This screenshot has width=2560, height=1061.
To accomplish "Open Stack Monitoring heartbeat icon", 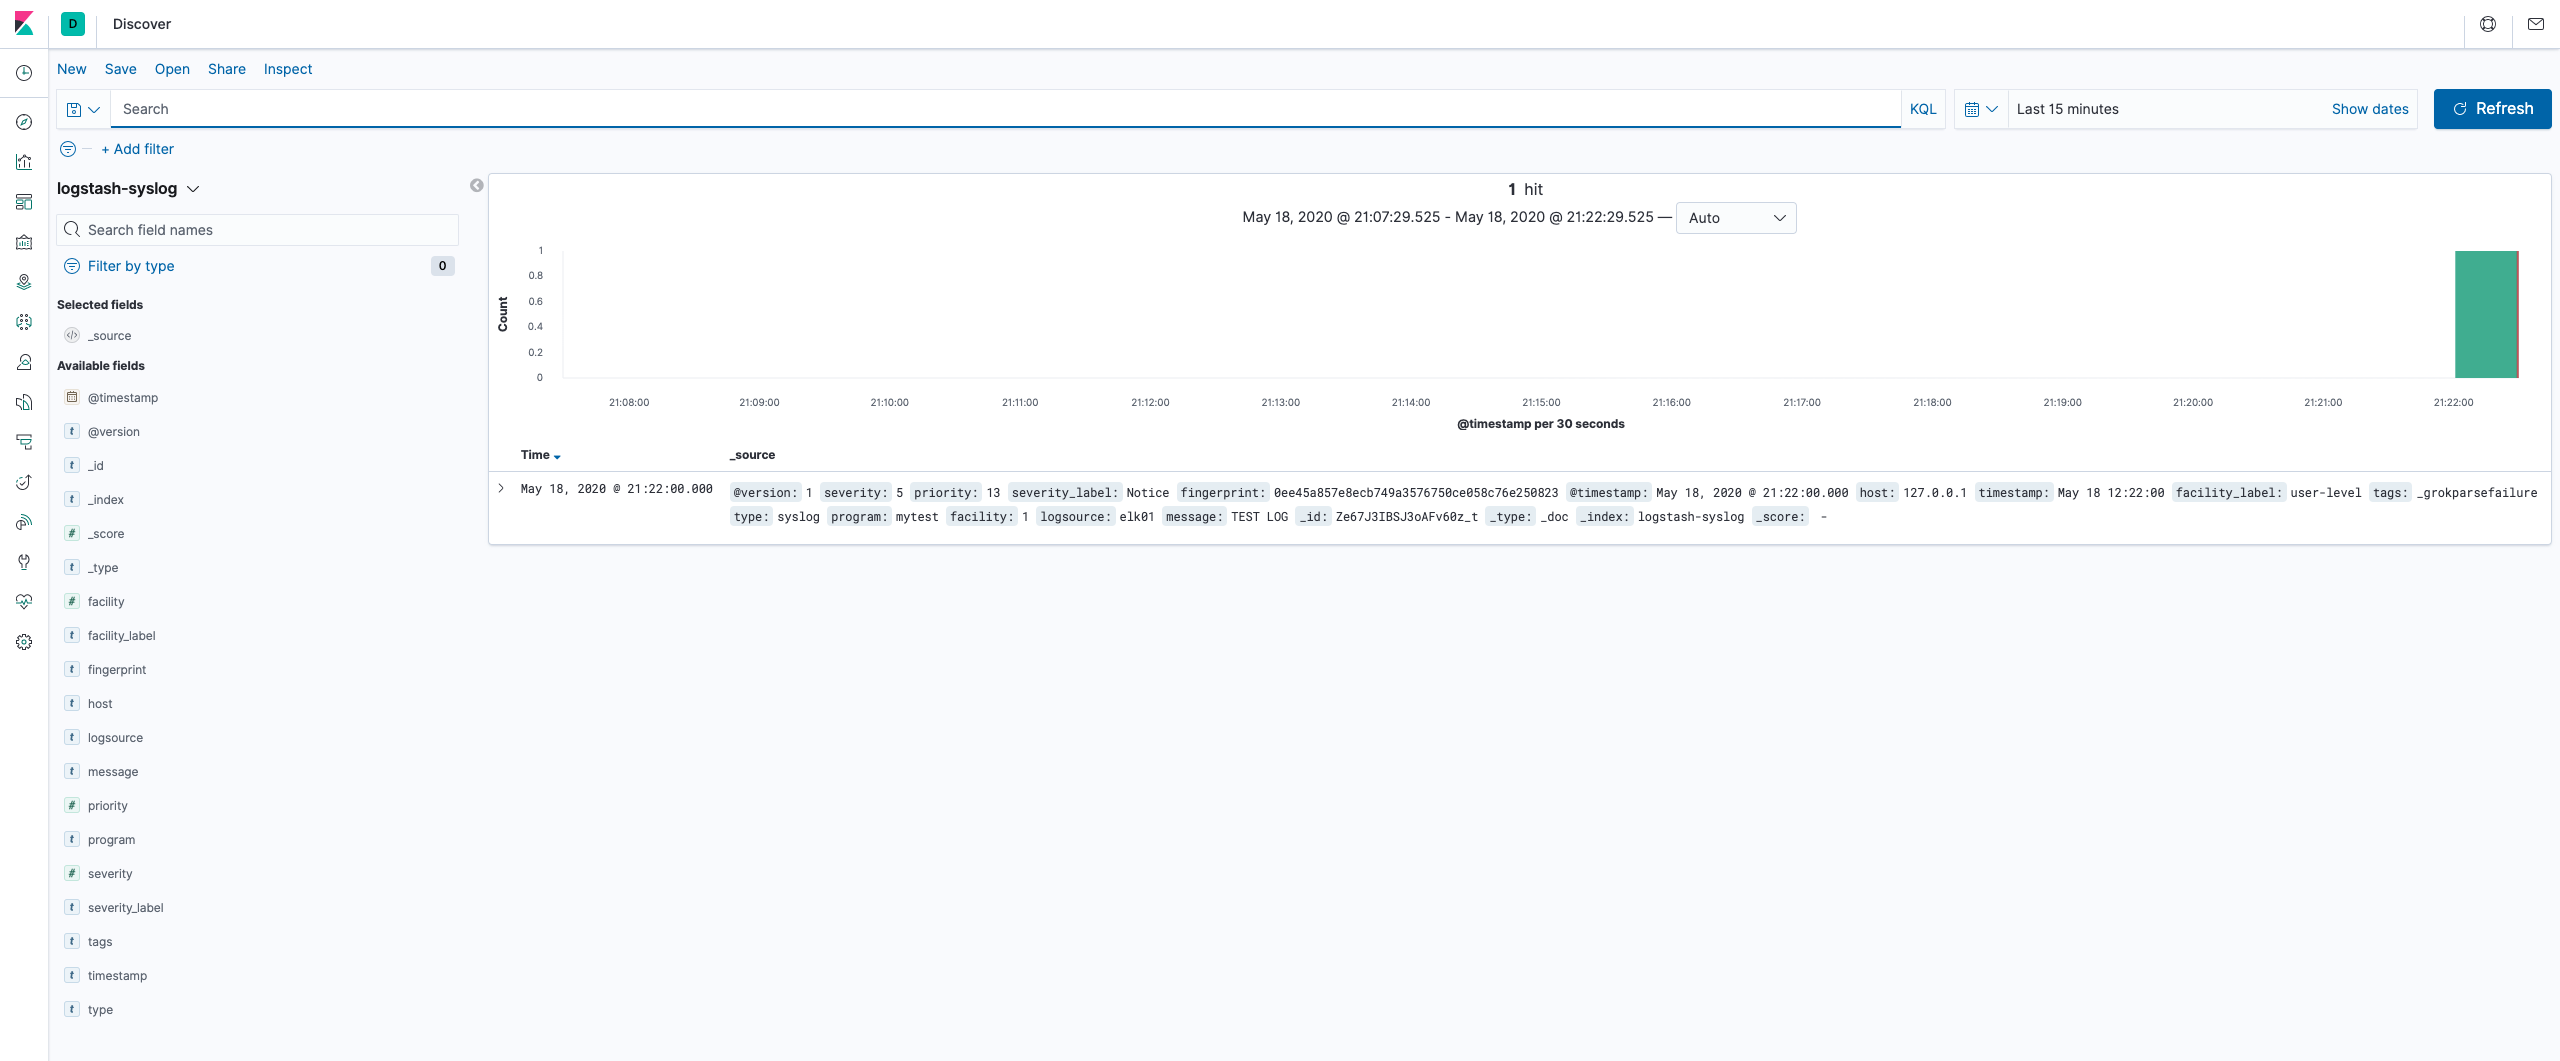I will click(24, 602).
